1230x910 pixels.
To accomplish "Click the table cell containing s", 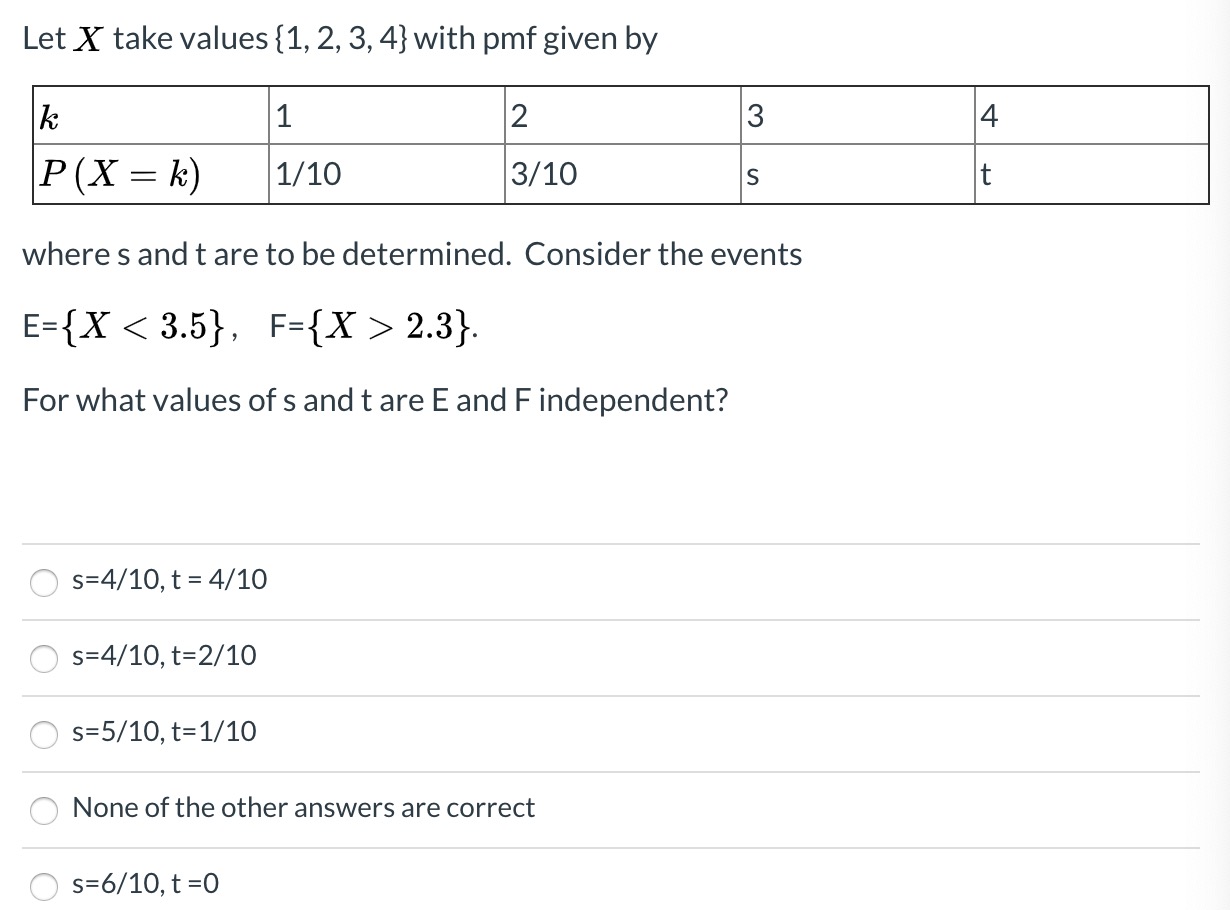I will (x=858, y=175).
